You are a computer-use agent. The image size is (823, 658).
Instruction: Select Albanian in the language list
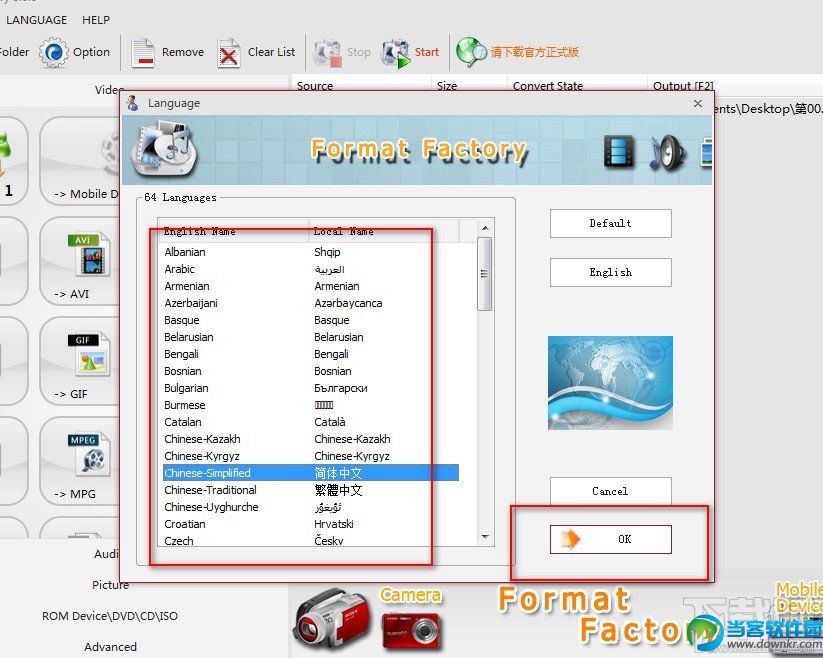click(x=311, y=252)
